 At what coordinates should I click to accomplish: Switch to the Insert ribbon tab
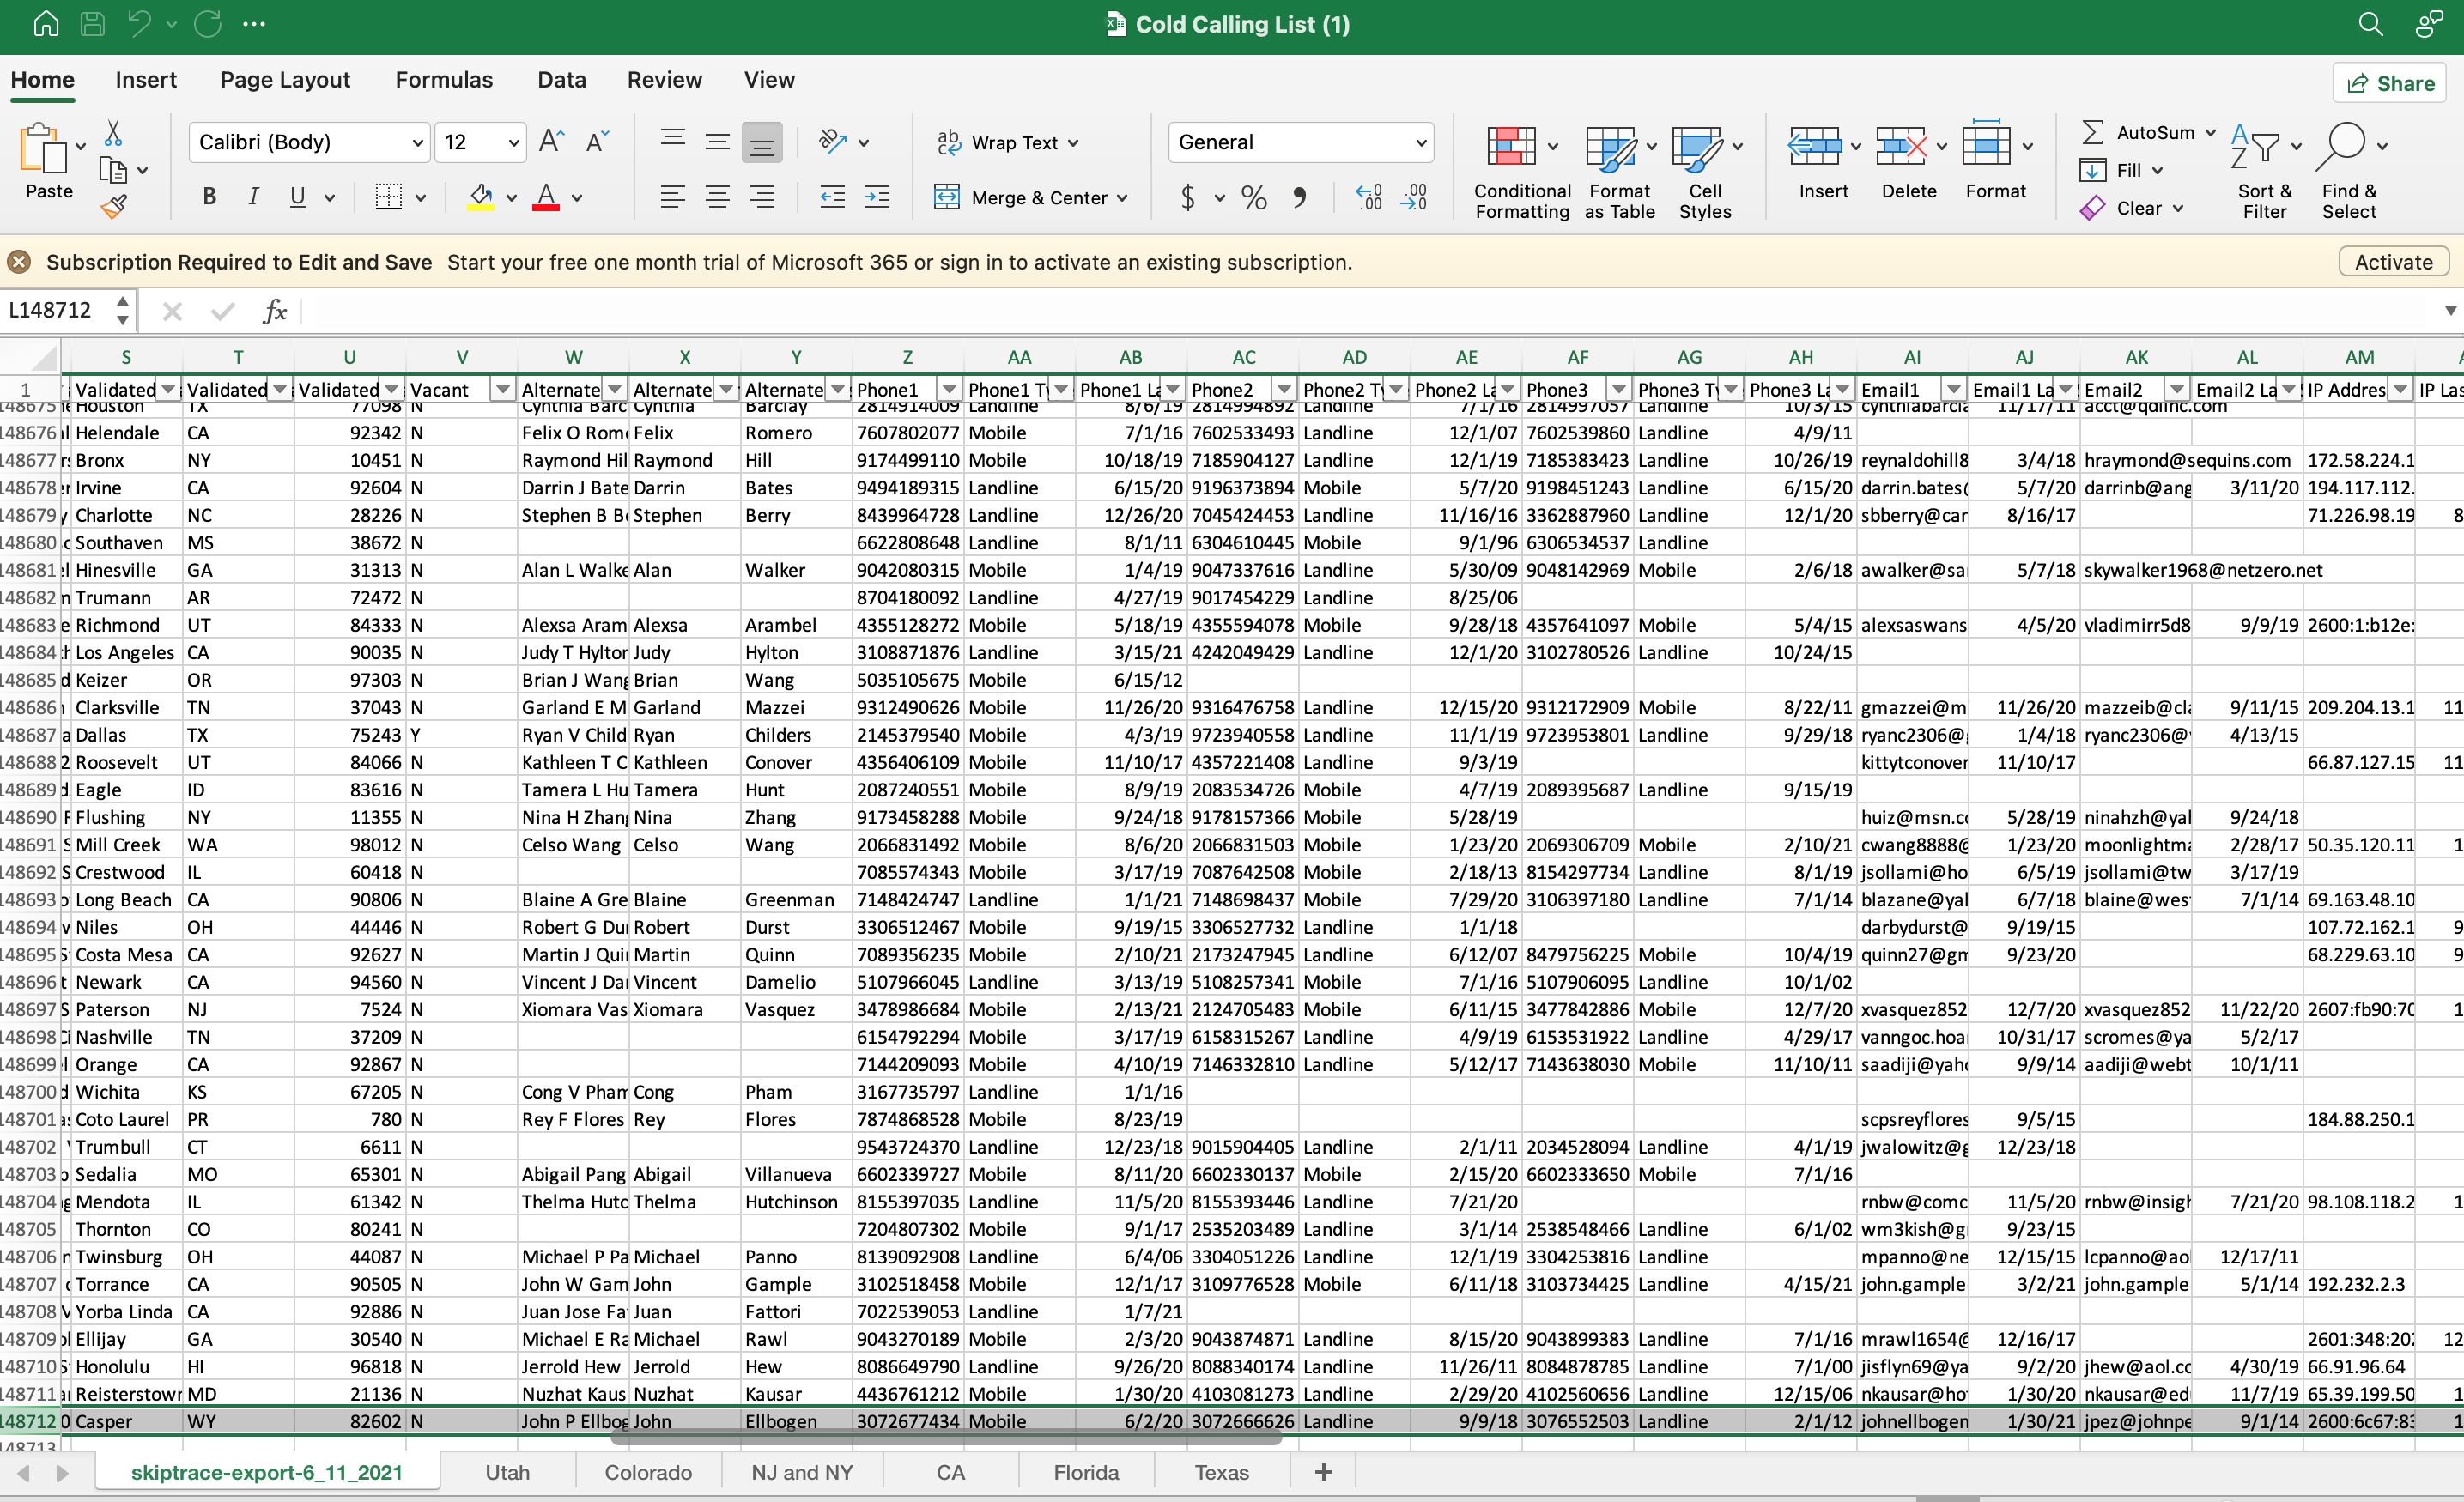click(146, 80)
